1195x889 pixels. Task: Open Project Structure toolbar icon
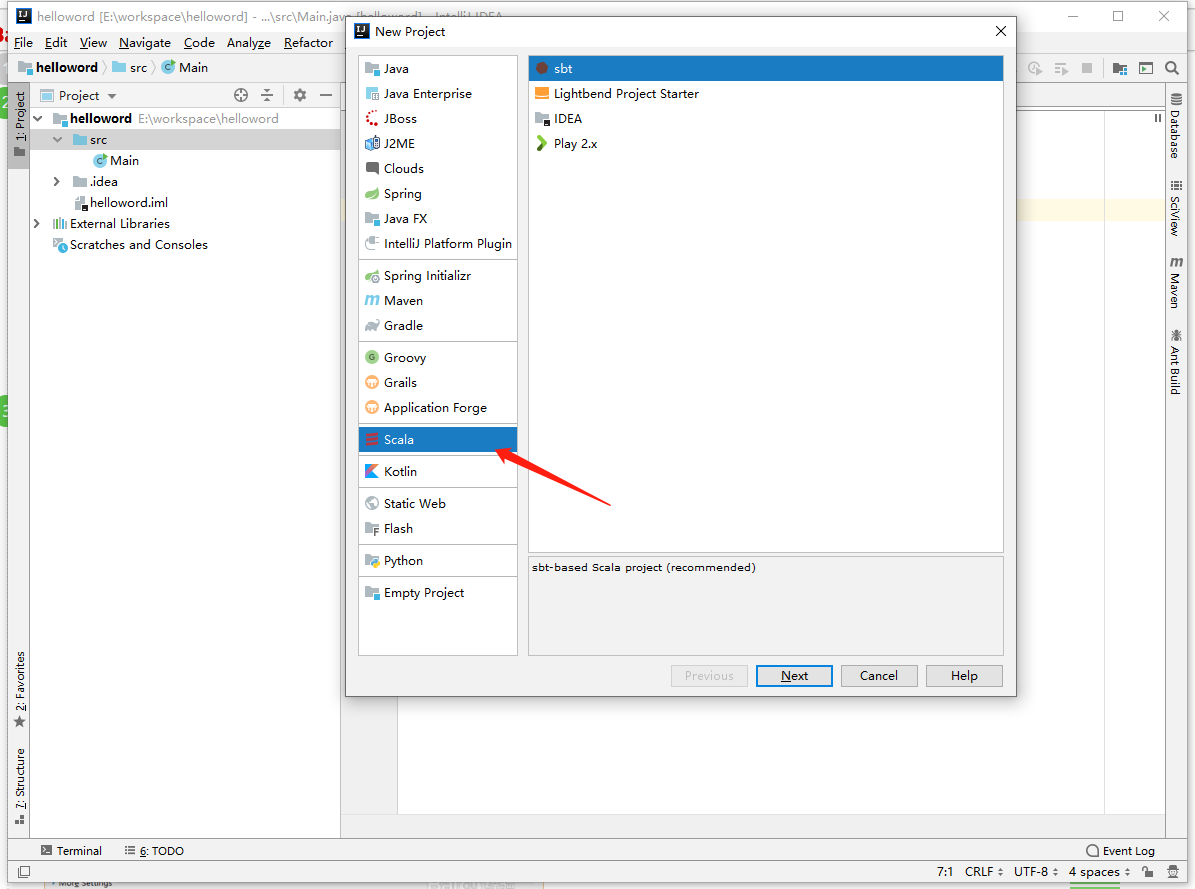[1120, 69]
